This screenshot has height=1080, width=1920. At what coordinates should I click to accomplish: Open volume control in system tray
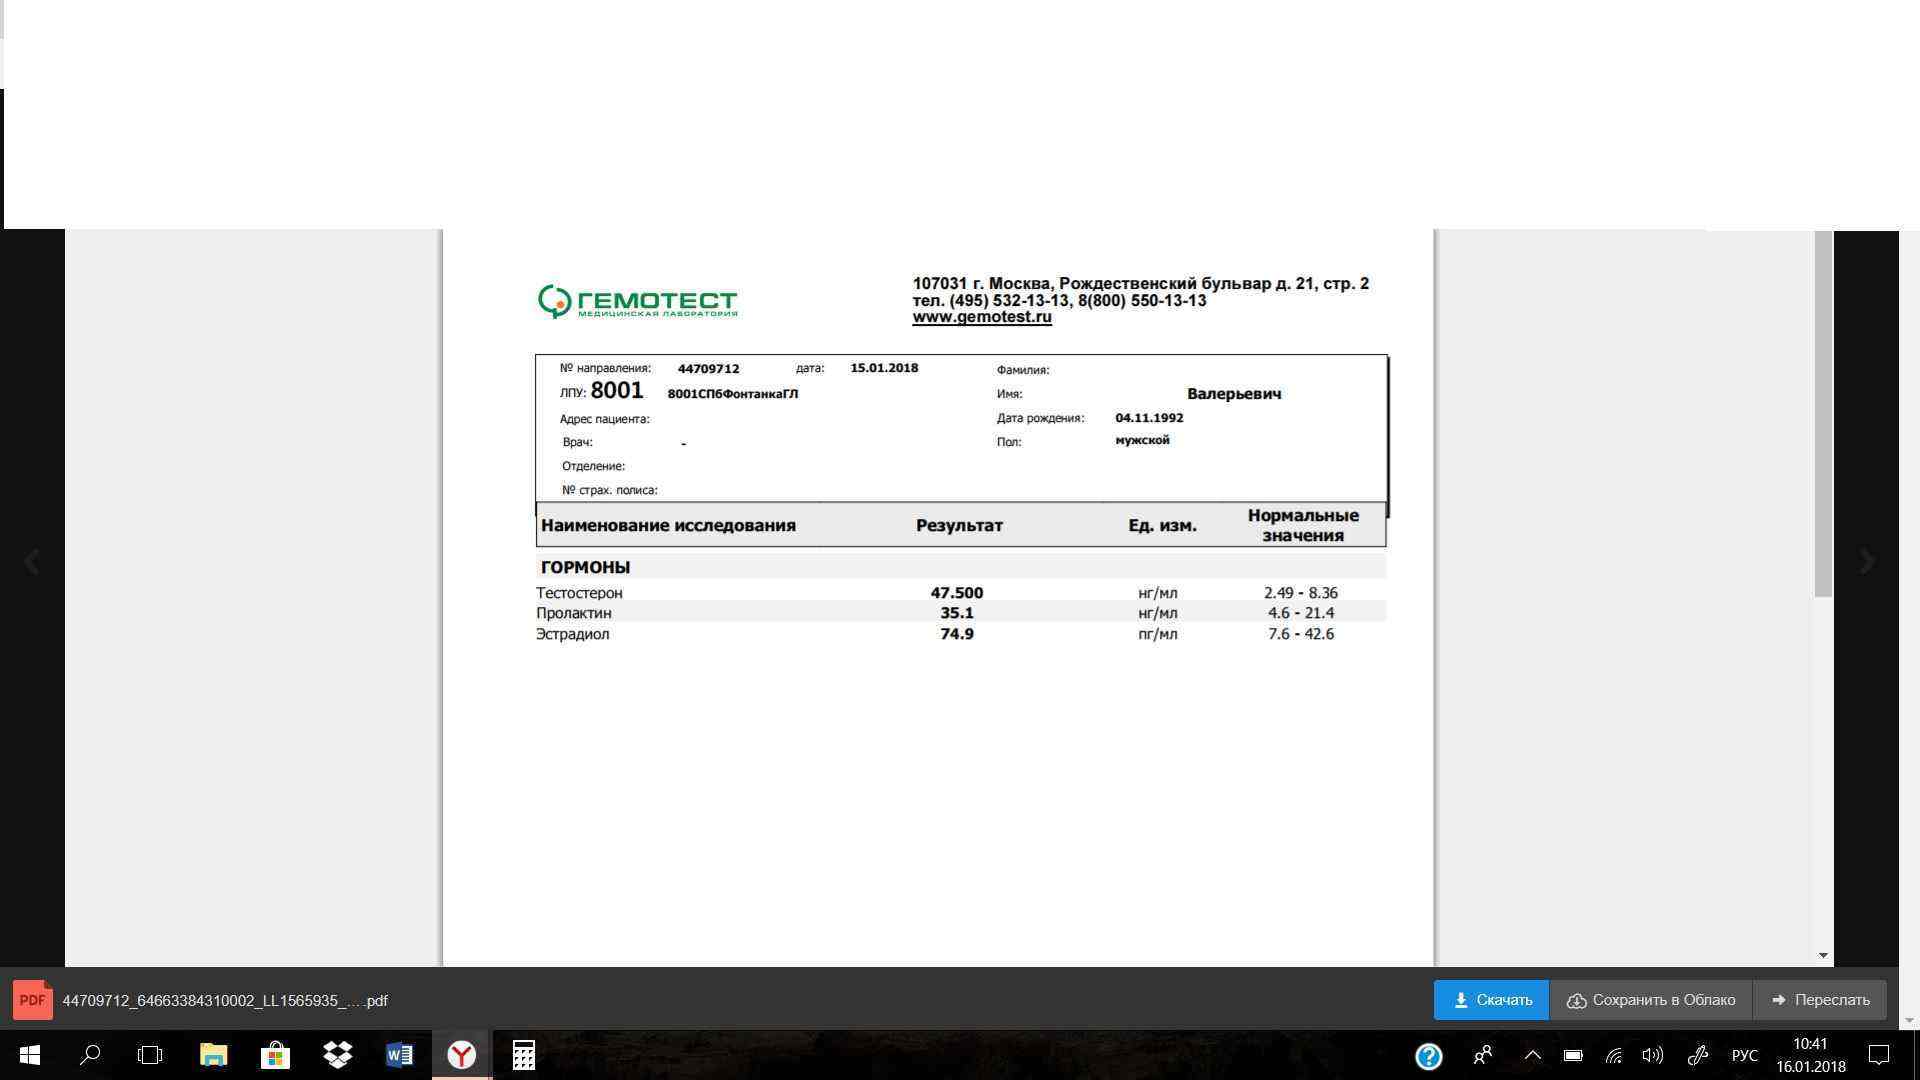tap(1652, 1055)
